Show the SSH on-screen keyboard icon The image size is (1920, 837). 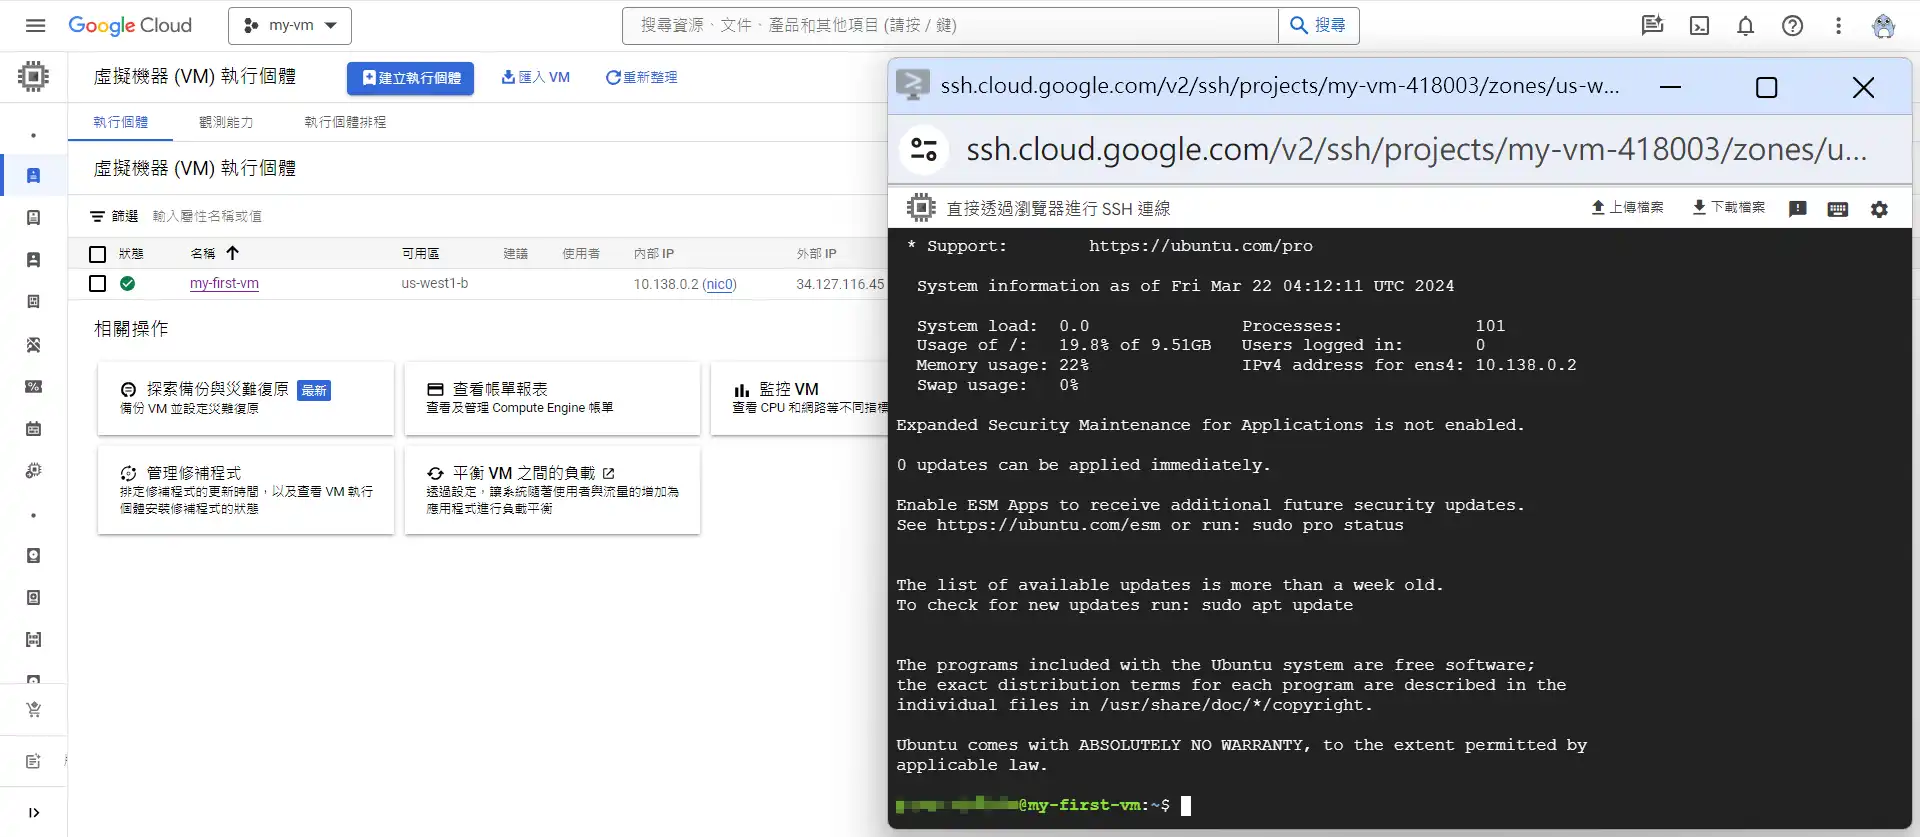[1837, 209]
